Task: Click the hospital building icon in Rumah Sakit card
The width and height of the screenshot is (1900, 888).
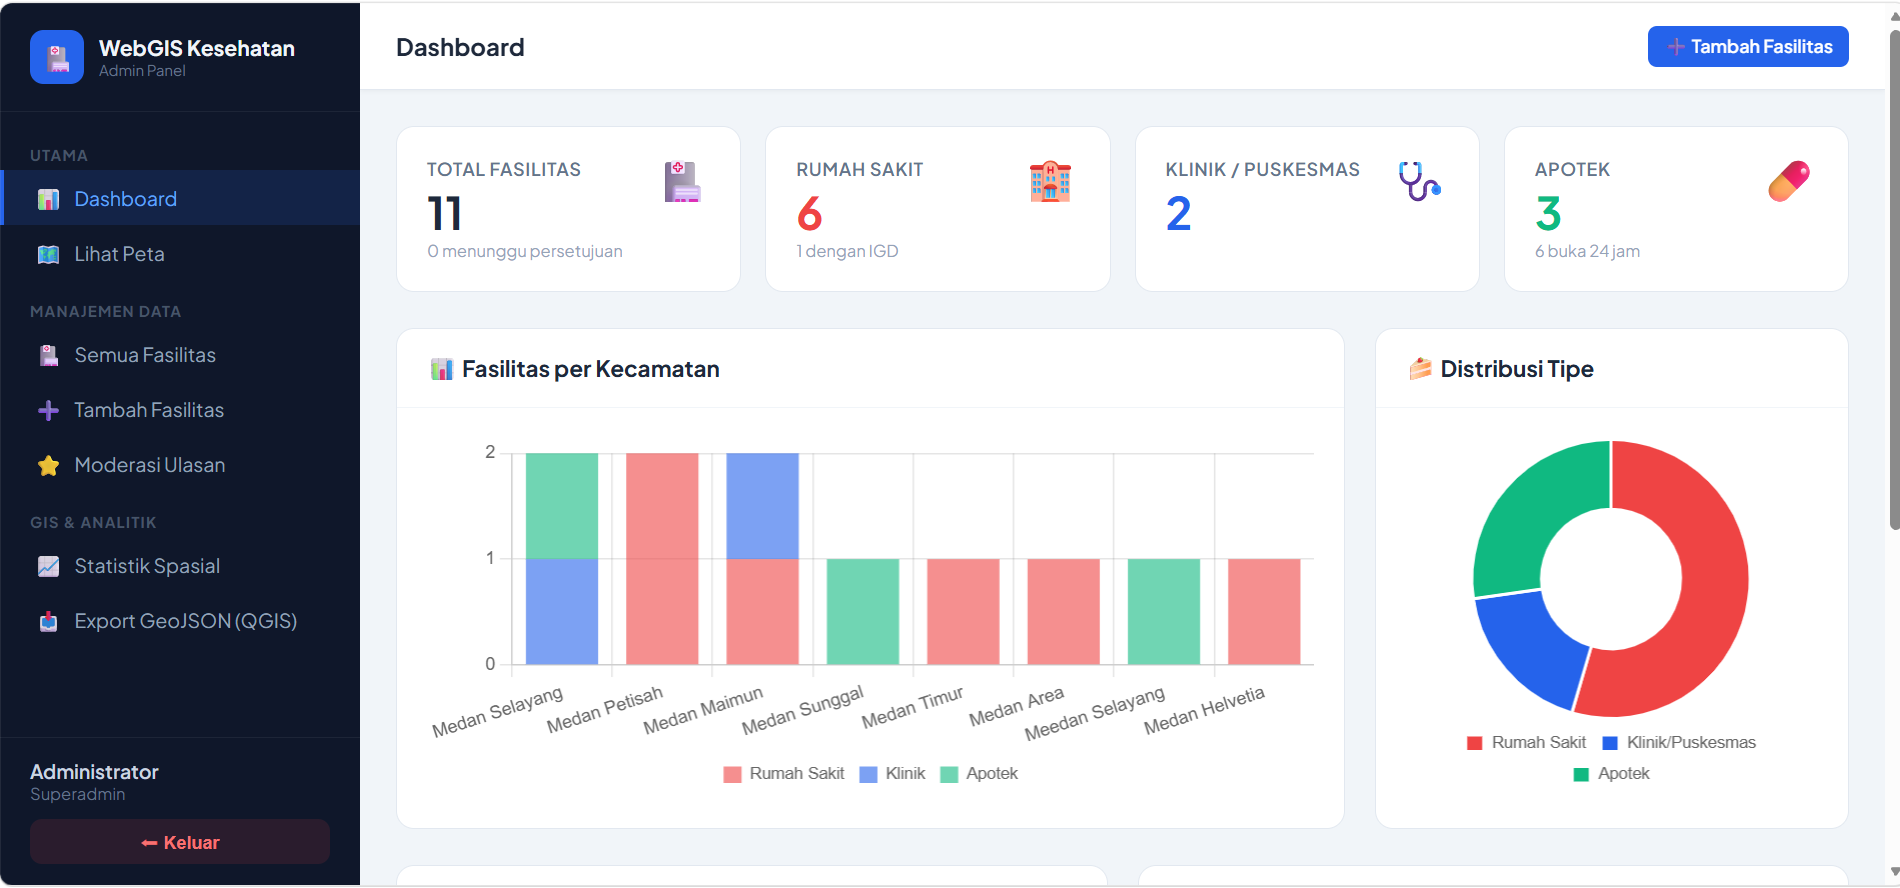Action: point(1050,181)
